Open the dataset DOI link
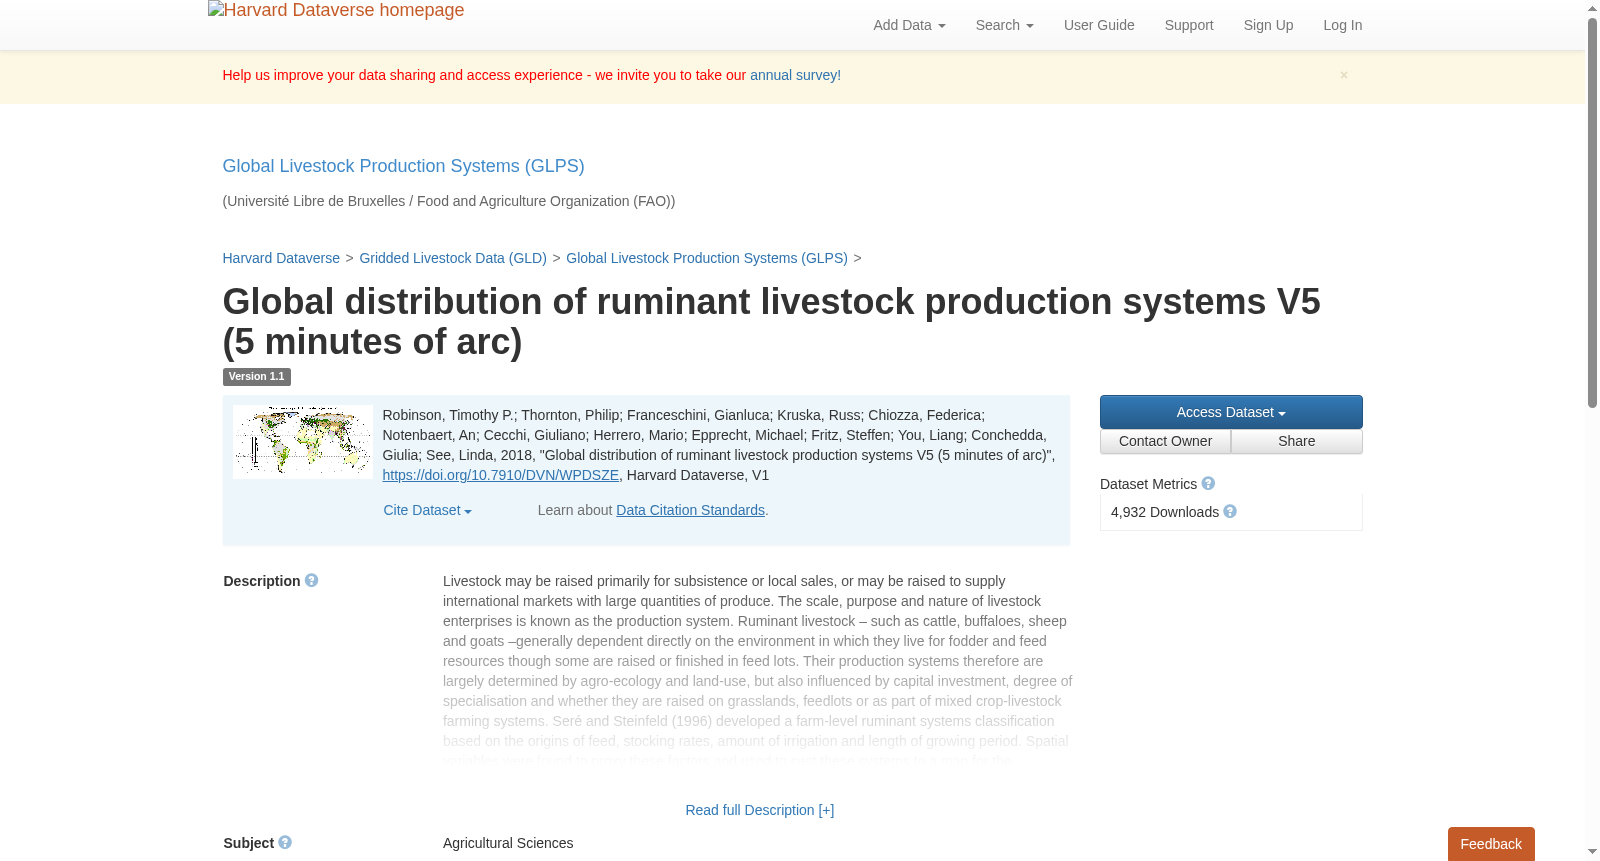Screen dimensions: 1600x861 click(501, 475)
